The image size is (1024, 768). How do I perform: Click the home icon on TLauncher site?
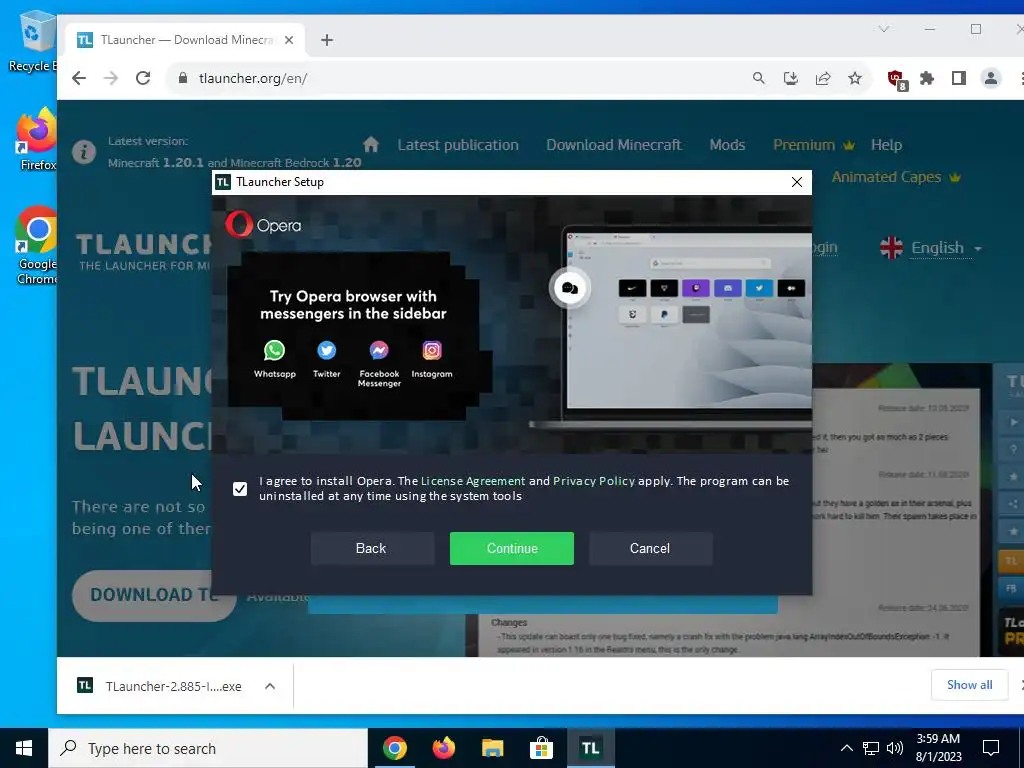point(371,144)
